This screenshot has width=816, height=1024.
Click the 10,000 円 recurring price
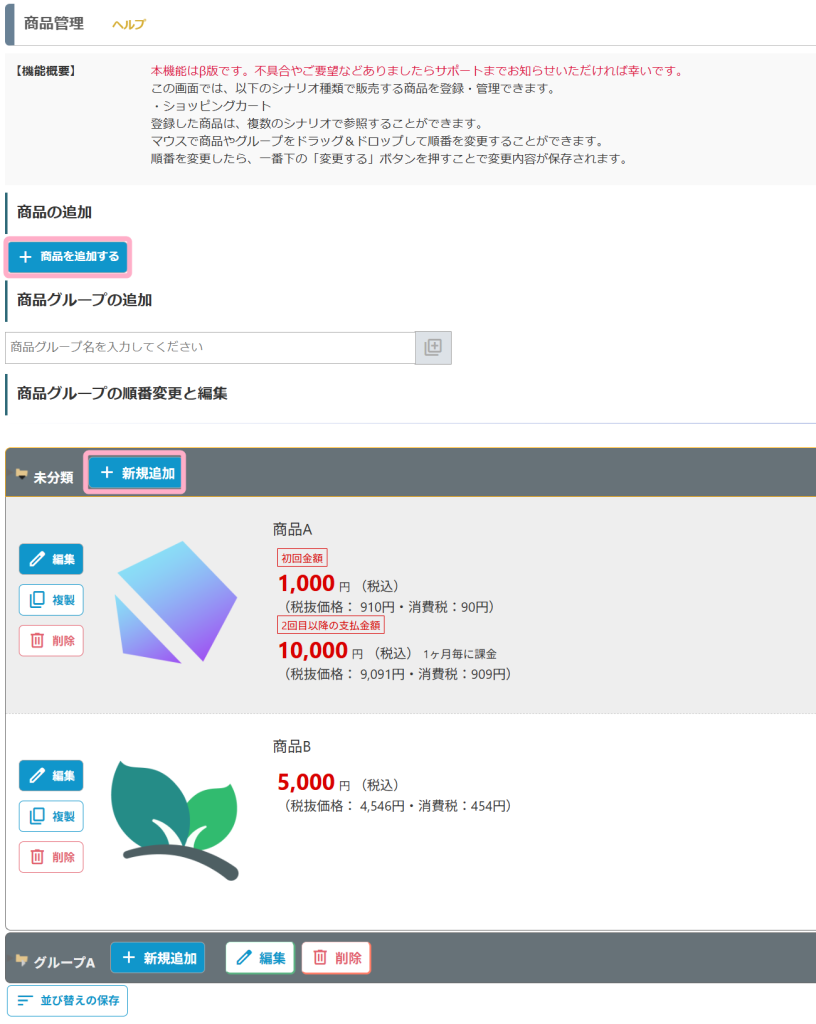[321, 650]
